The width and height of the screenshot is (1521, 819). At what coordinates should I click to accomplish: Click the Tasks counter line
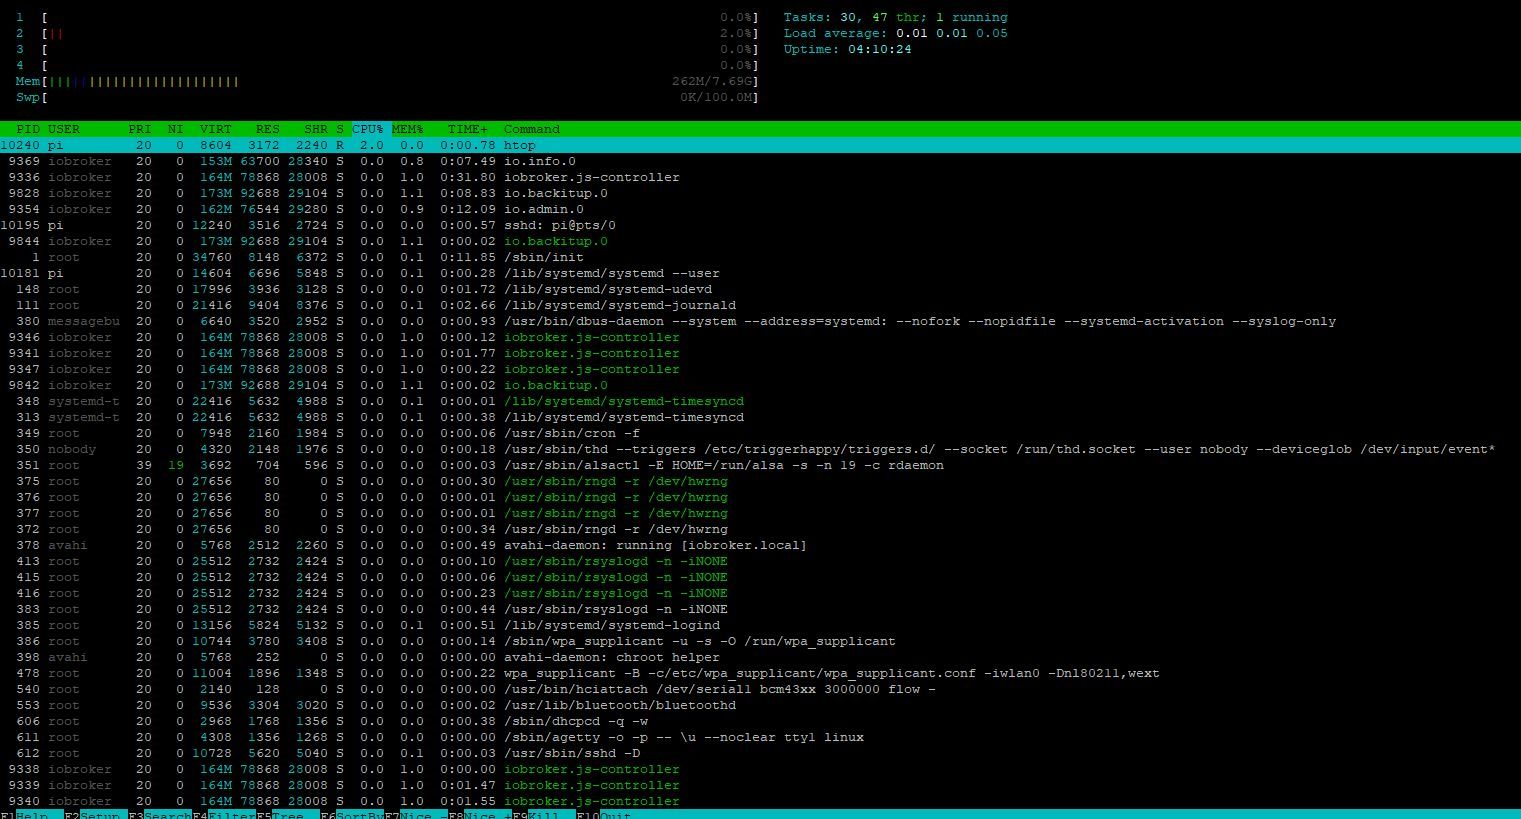point(896,17)
